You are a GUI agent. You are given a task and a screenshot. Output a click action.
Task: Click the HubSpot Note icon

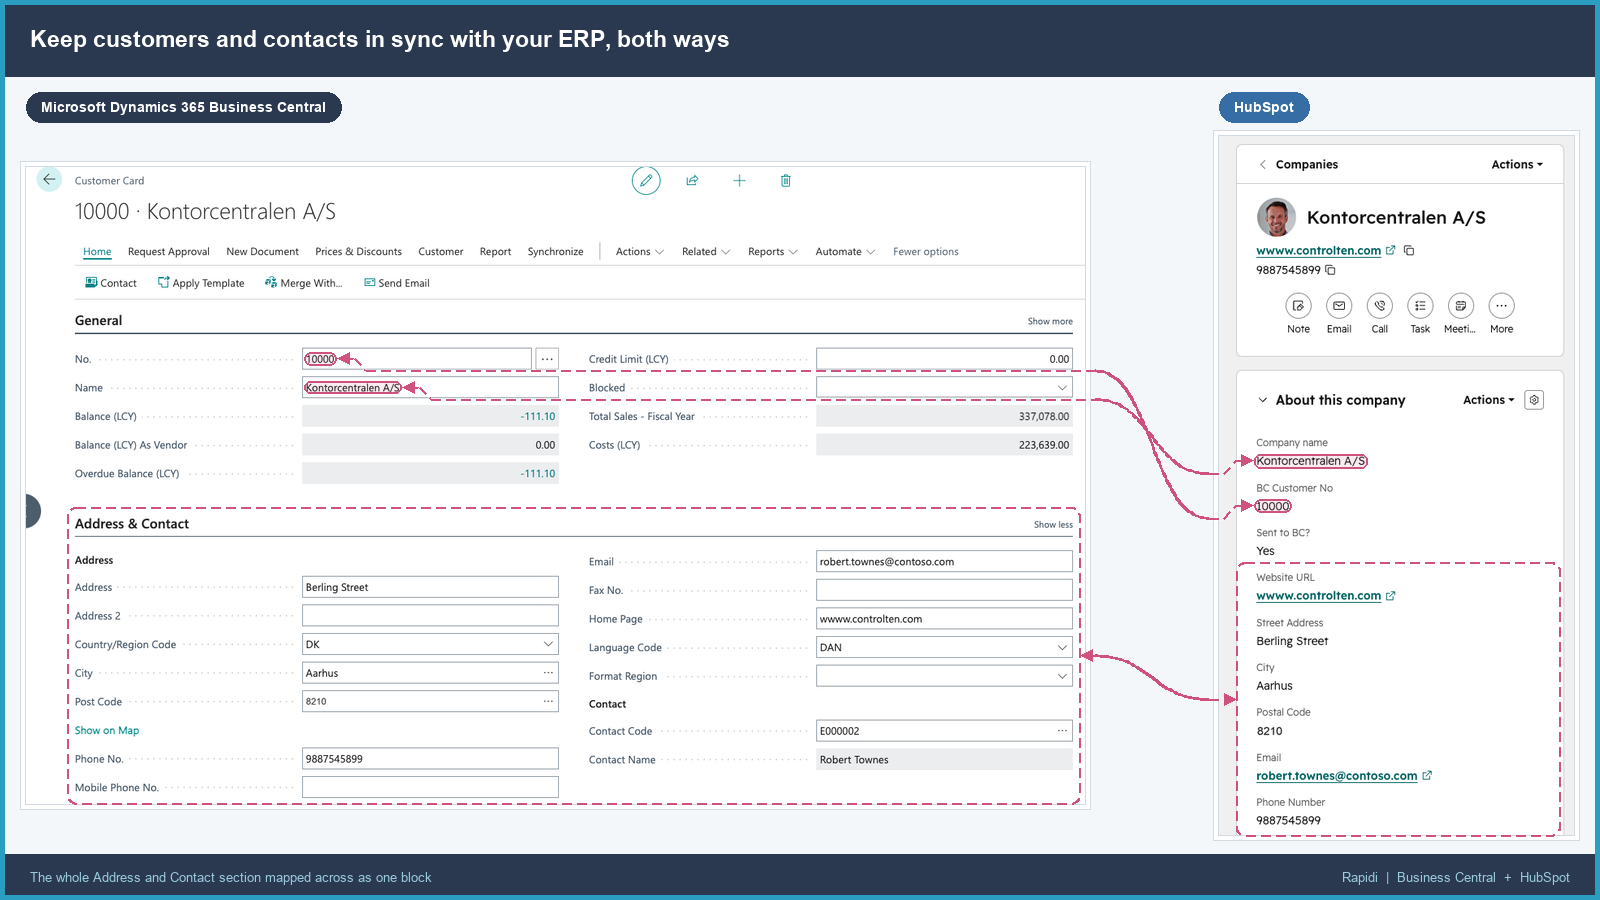pos(1298,306)
